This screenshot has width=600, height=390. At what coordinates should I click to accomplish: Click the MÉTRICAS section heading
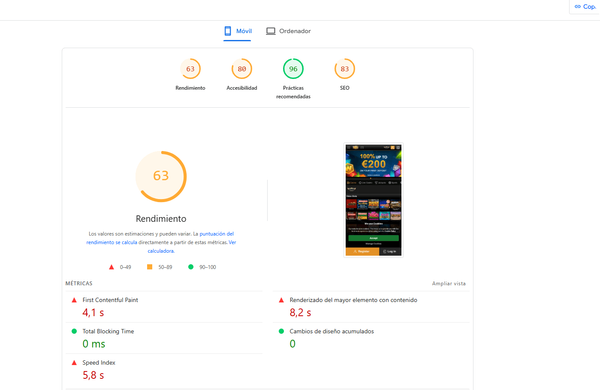click(x=79, y=284)
